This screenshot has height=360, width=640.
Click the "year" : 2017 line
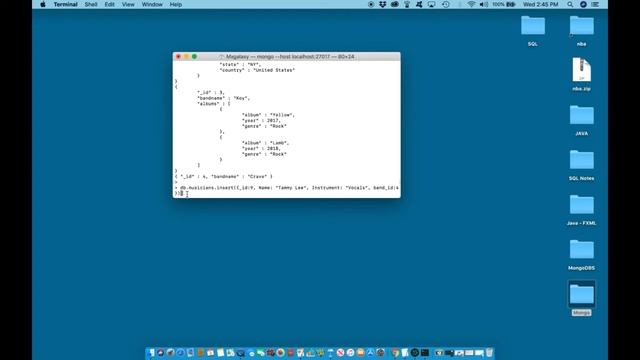click(261, 121)
